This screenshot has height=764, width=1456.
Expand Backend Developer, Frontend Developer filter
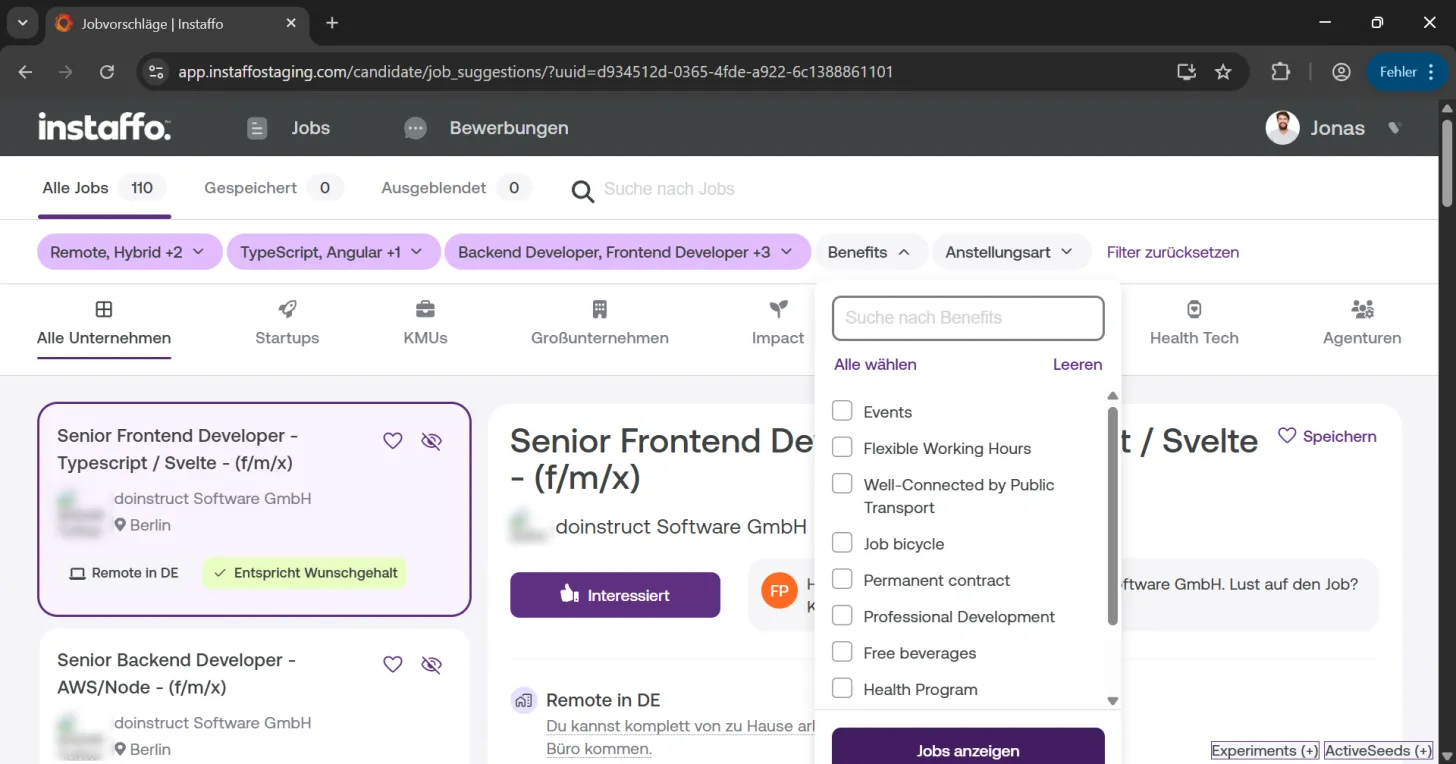[627, 252]
